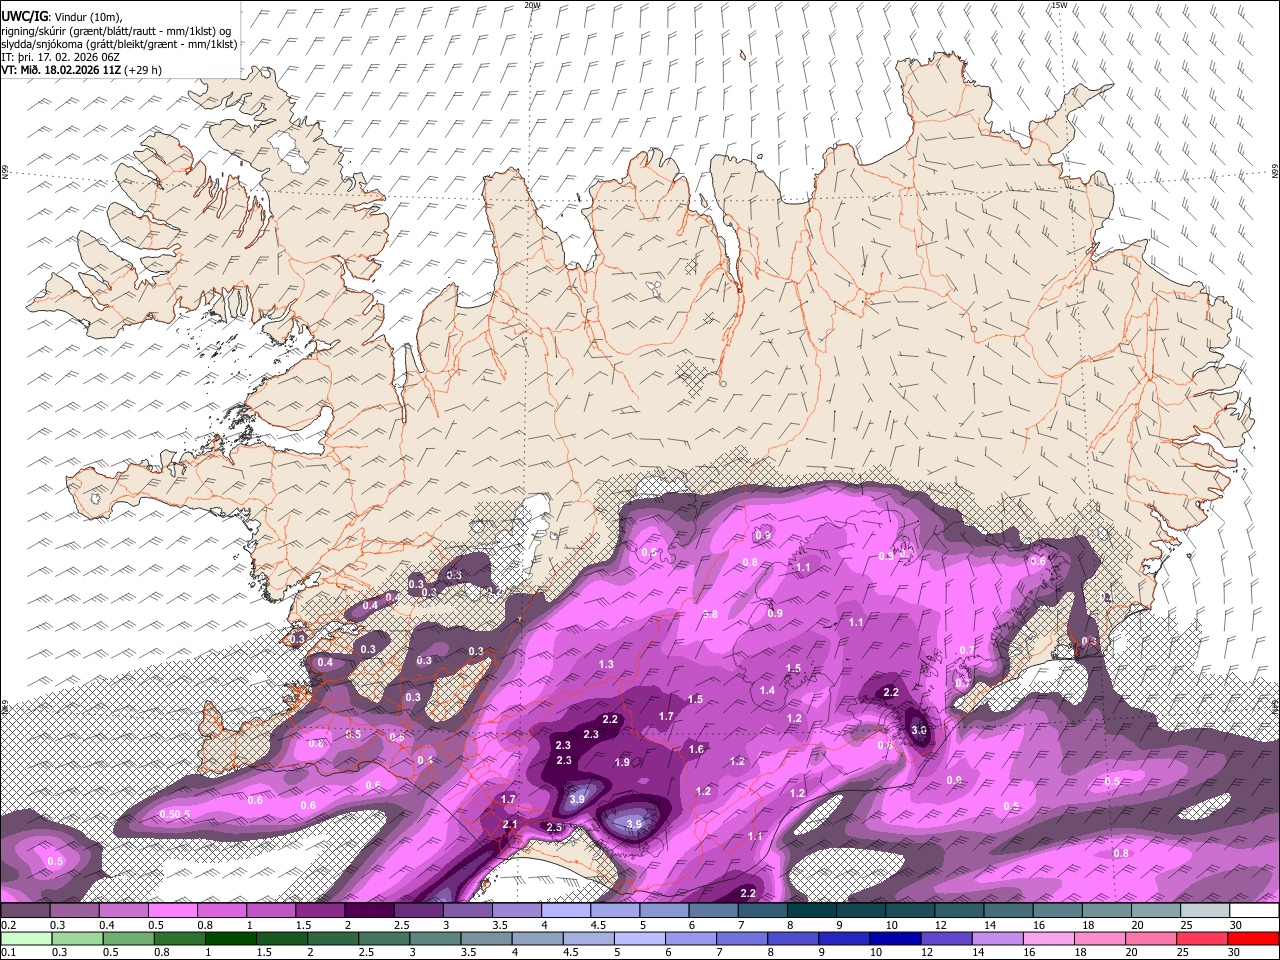Select the darkest purple swatch labeled 2
This screenshot has width=1280, height=960.
click(369, 910)
